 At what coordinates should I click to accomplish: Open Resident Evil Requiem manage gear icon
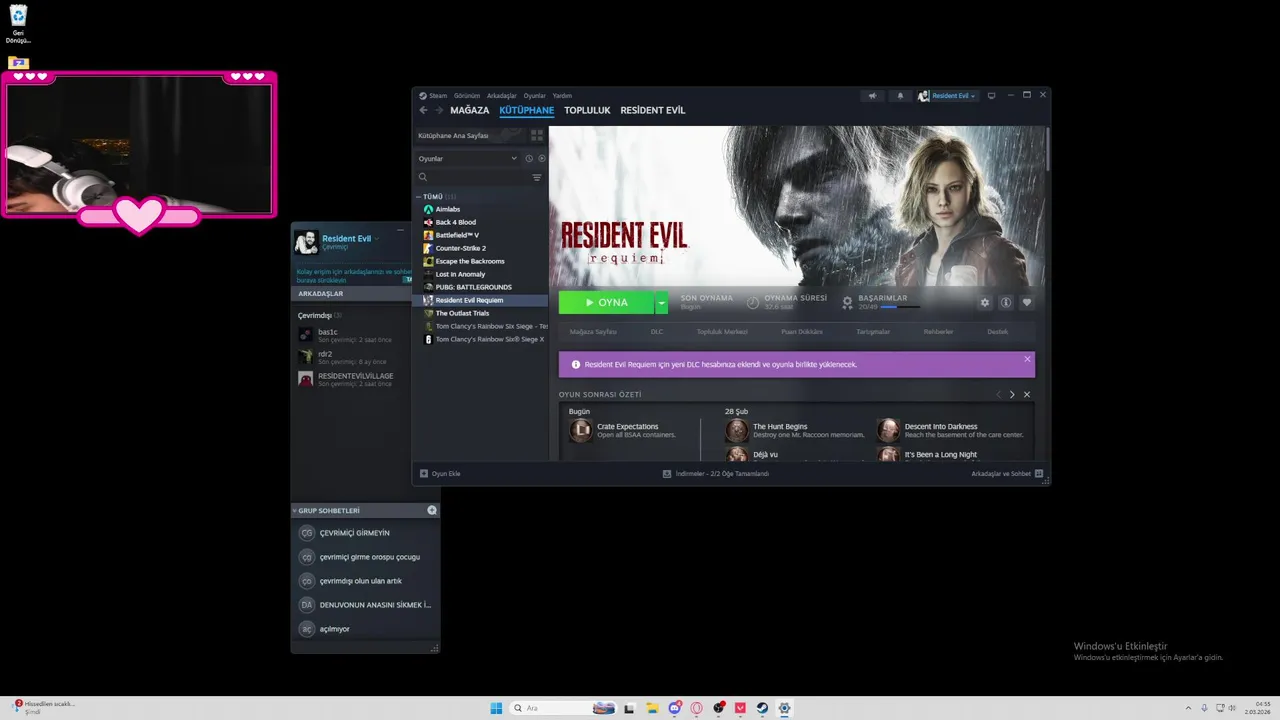[x=985, y=303]
